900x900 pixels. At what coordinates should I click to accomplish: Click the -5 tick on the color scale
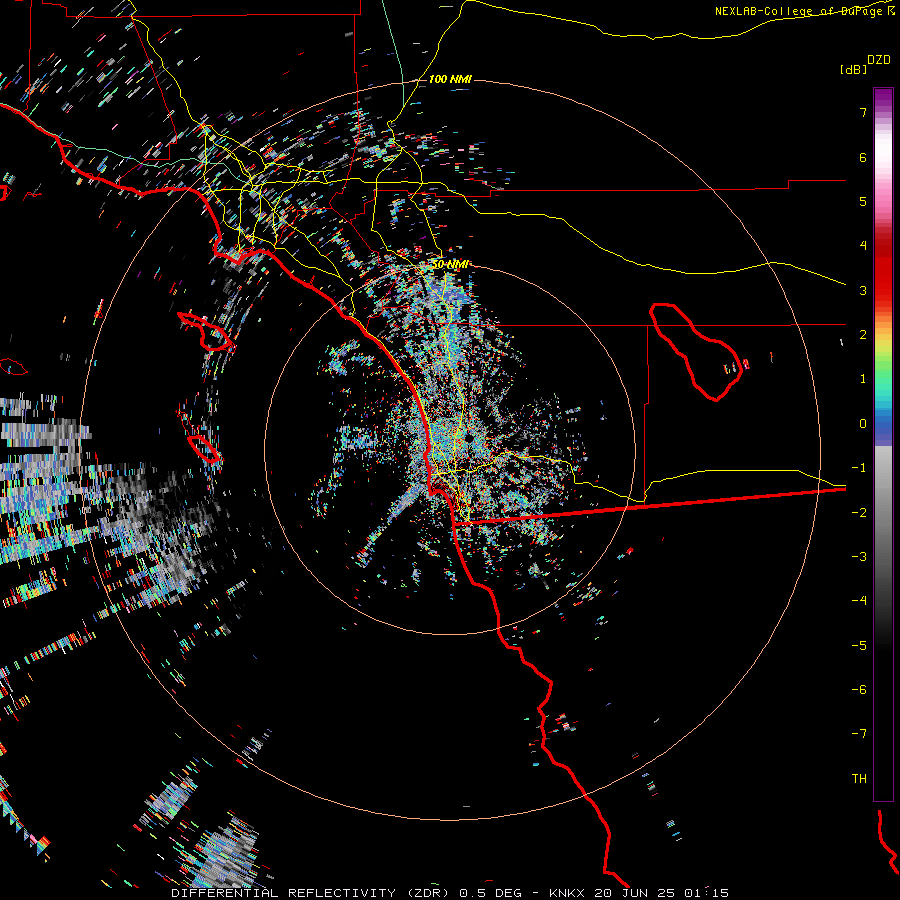pos(859,646)
